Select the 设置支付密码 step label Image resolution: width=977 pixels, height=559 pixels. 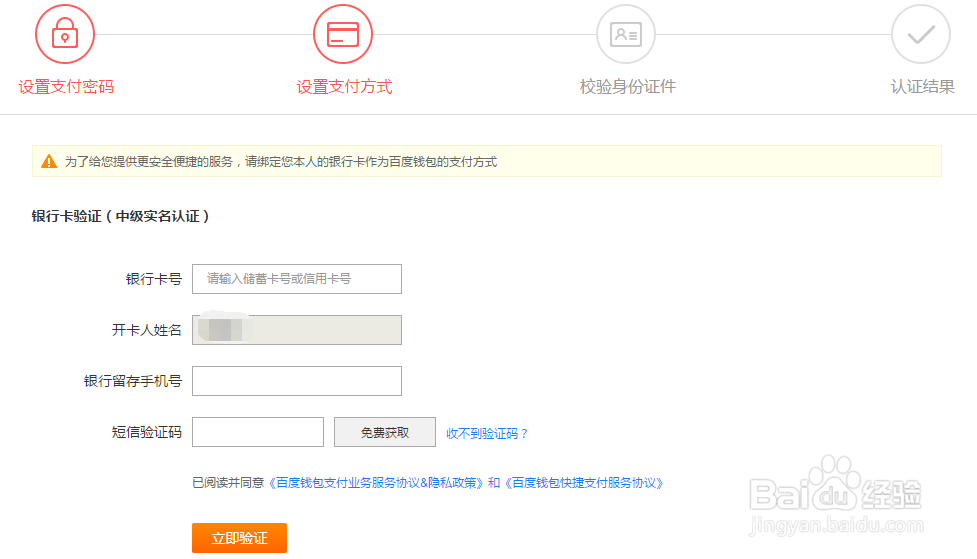click(66, 87)
